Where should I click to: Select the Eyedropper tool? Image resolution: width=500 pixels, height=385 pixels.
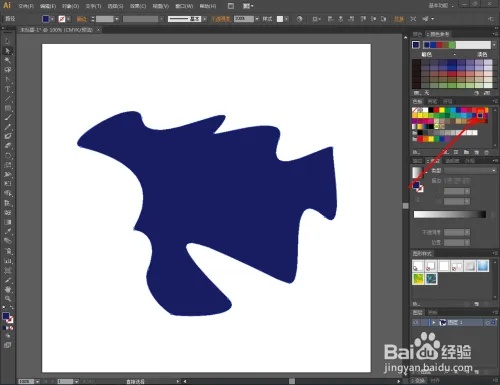(7, 231)
